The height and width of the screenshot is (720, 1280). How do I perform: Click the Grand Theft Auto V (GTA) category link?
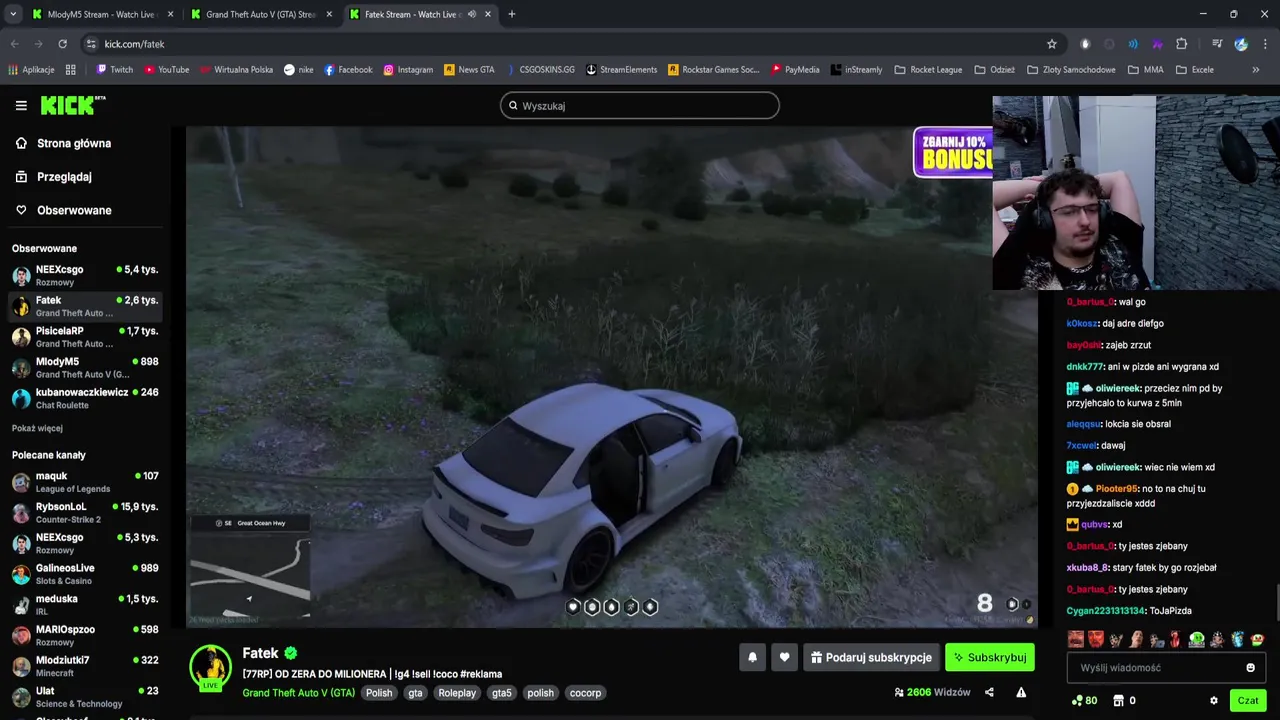pos(298,693)
